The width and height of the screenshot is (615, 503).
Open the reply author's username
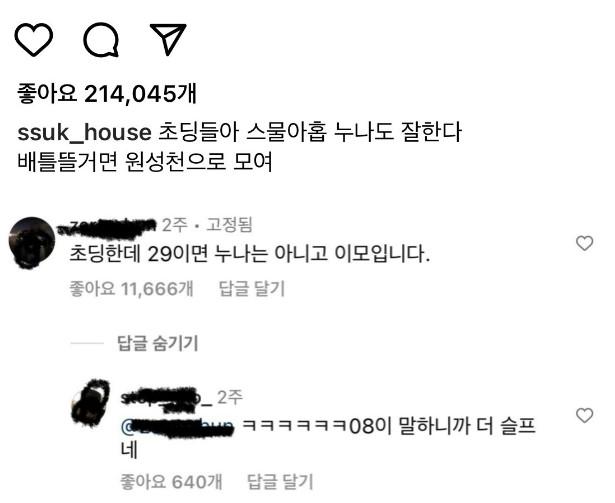pyautogui.click(x=167, y=398)
